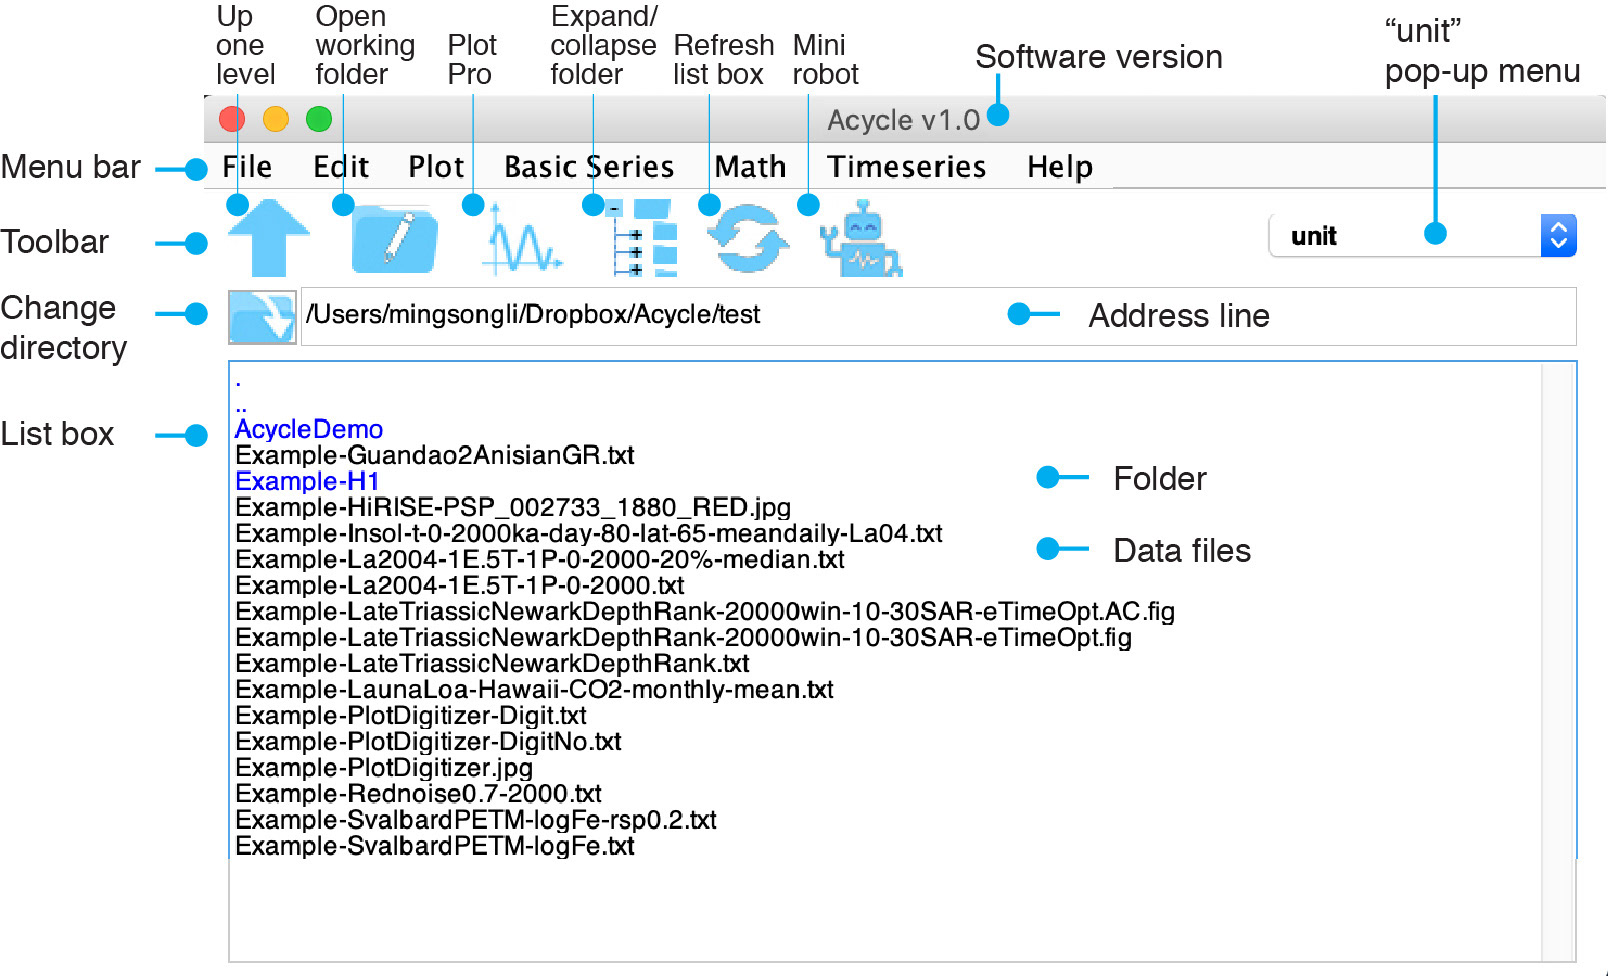Image resolution: width=1609 pixels, height=977 pixels.
Task: Select Example-Guandao2AnisianGR.txt
Action: (x=435, y=455)
